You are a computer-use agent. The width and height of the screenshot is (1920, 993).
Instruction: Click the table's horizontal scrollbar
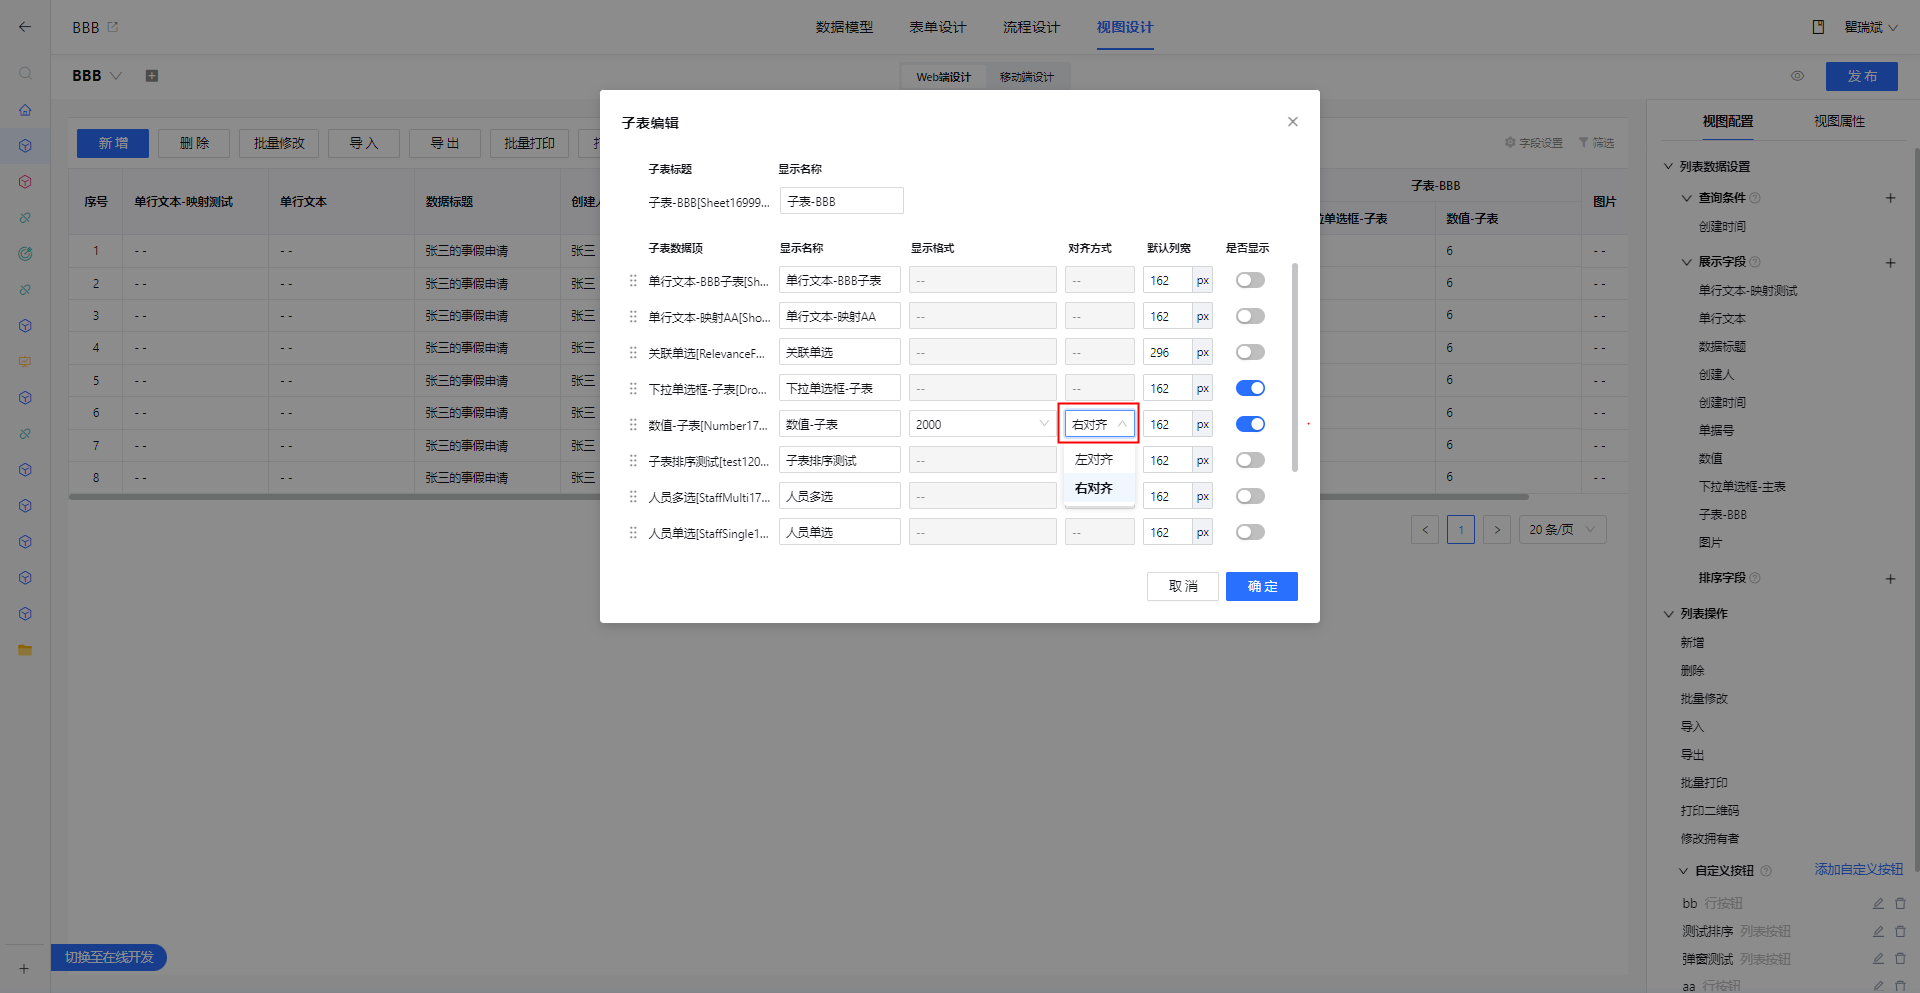(798, 497)
